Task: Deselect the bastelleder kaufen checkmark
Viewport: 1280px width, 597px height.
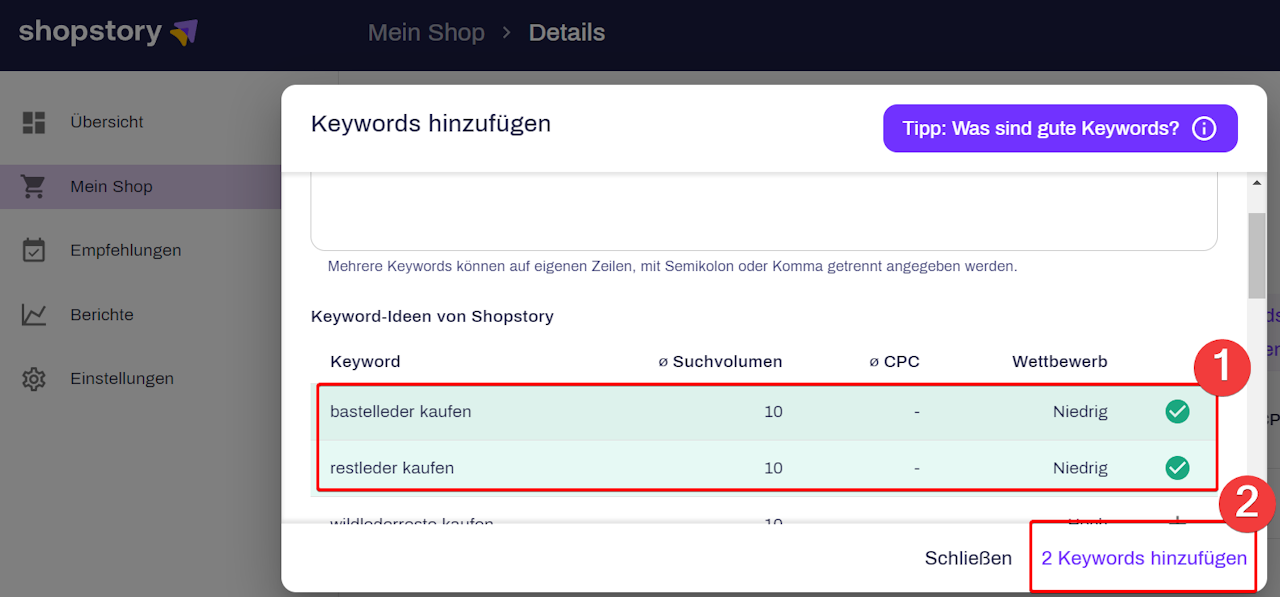Action: 1177,411
